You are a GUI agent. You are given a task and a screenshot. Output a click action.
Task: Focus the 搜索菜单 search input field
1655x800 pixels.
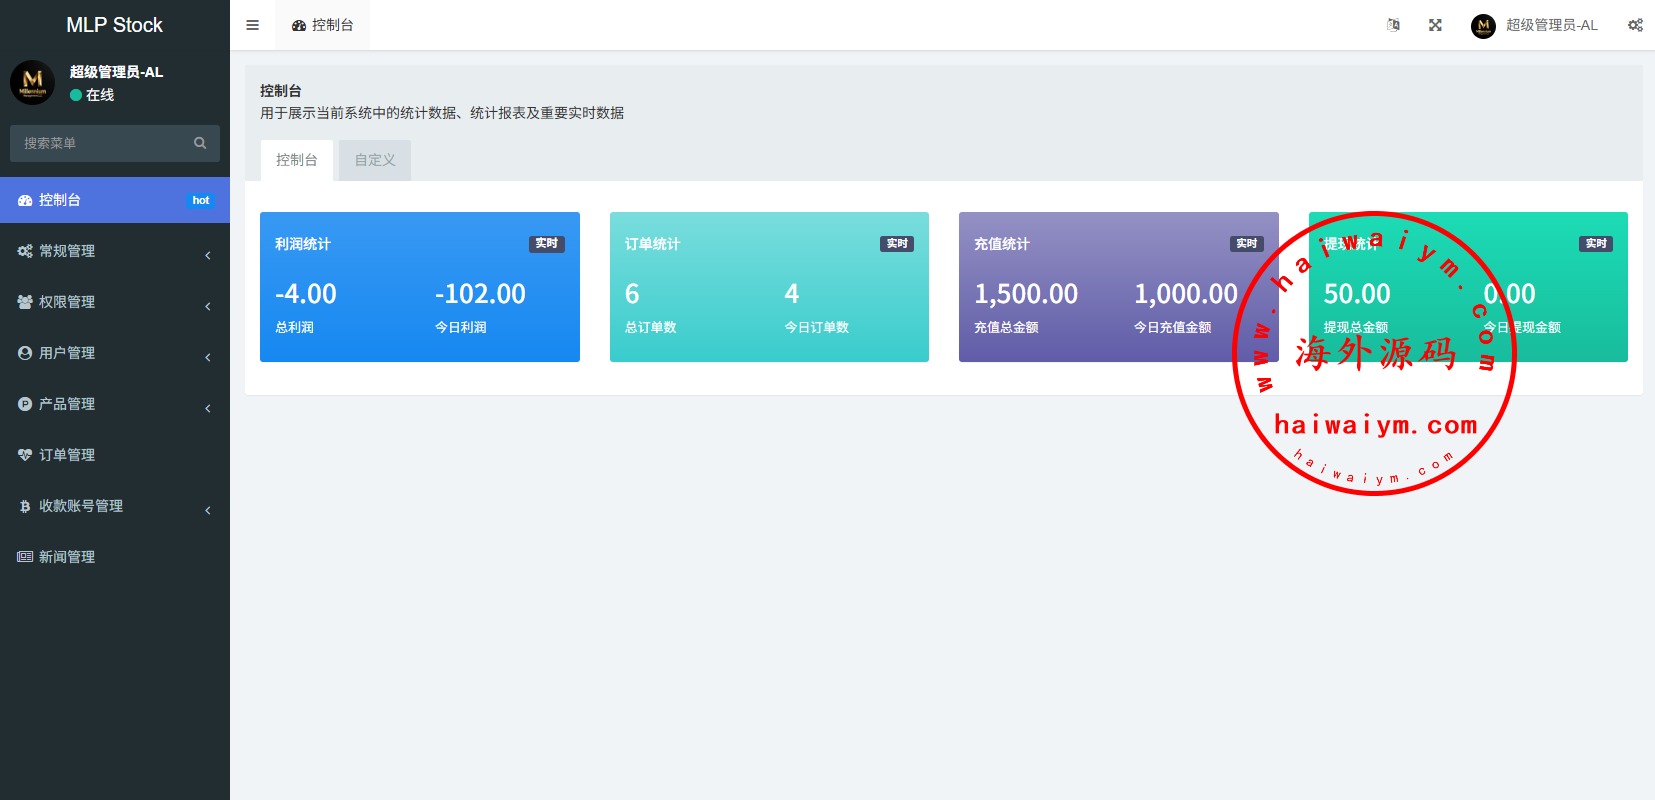[100, 143]
